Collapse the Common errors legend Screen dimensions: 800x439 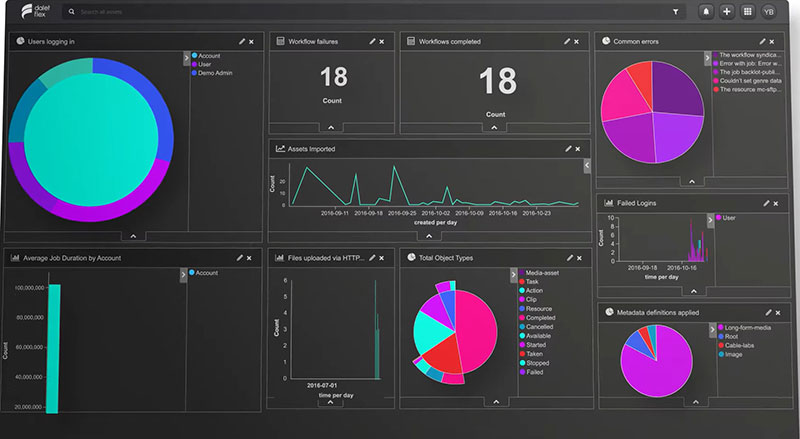[708, 58]
